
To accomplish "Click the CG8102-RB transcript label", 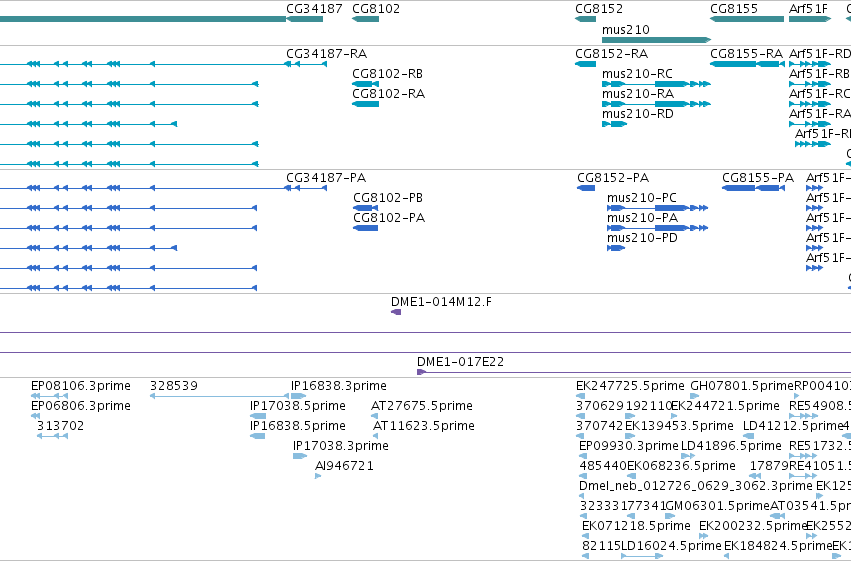I will click(x=388, y=74).
